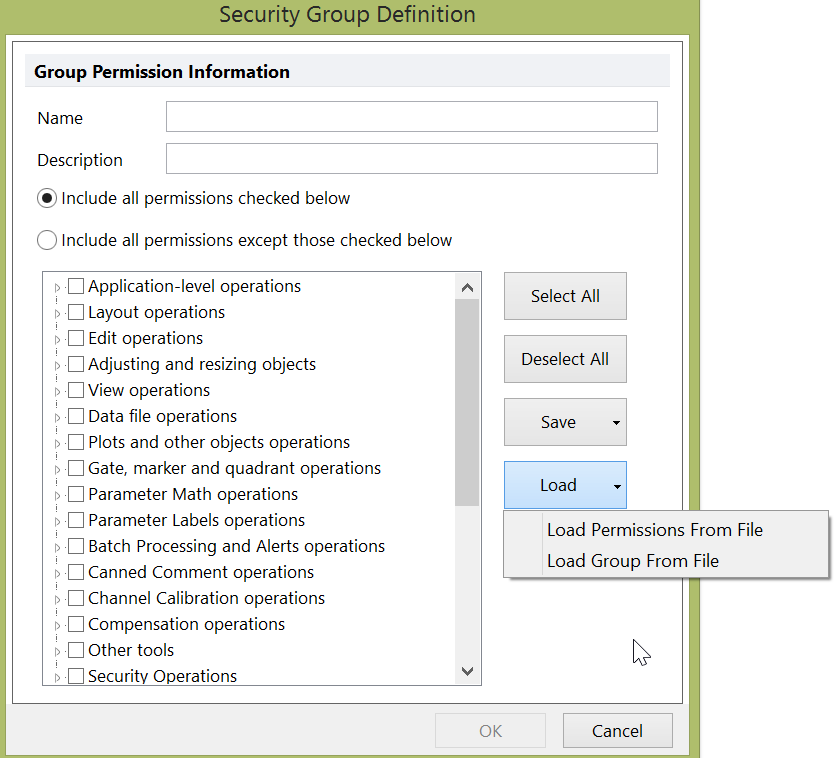Viewport: 834px width, 758px height.
Task: Expand Gate, marker and quadrant operations node
Action: pyautogui.click(x=57, y=470)
